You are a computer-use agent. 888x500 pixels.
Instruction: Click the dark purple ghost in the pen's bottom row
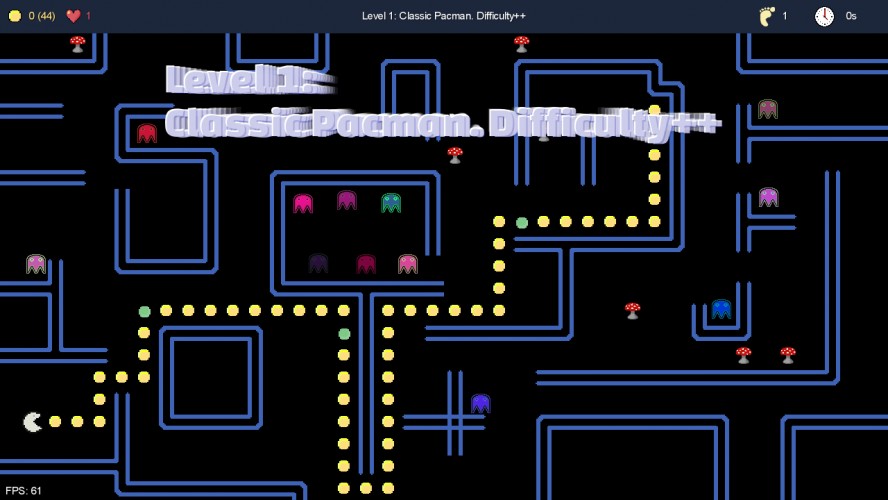[x=318, y=263]
